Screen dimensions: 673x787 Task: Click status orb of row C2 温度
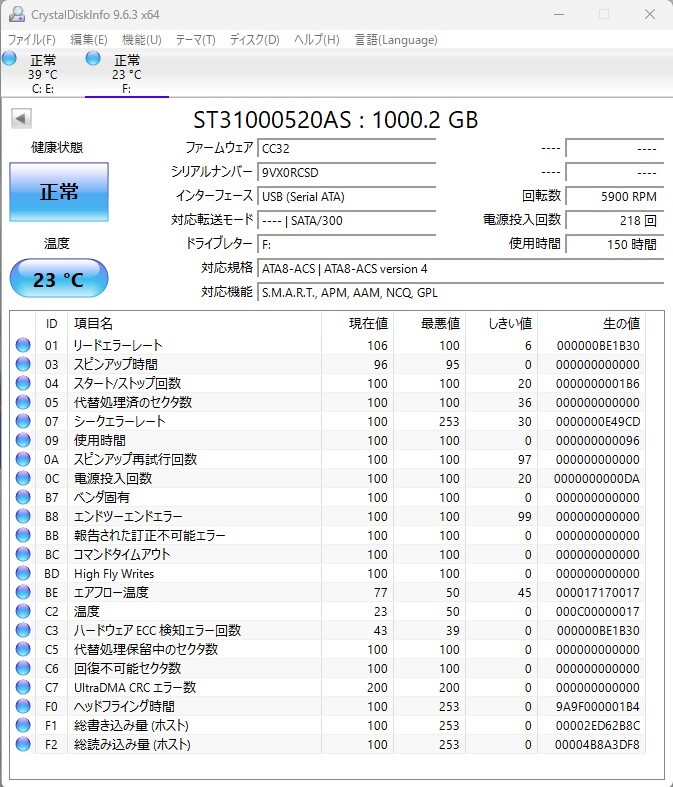pos(23,611)
